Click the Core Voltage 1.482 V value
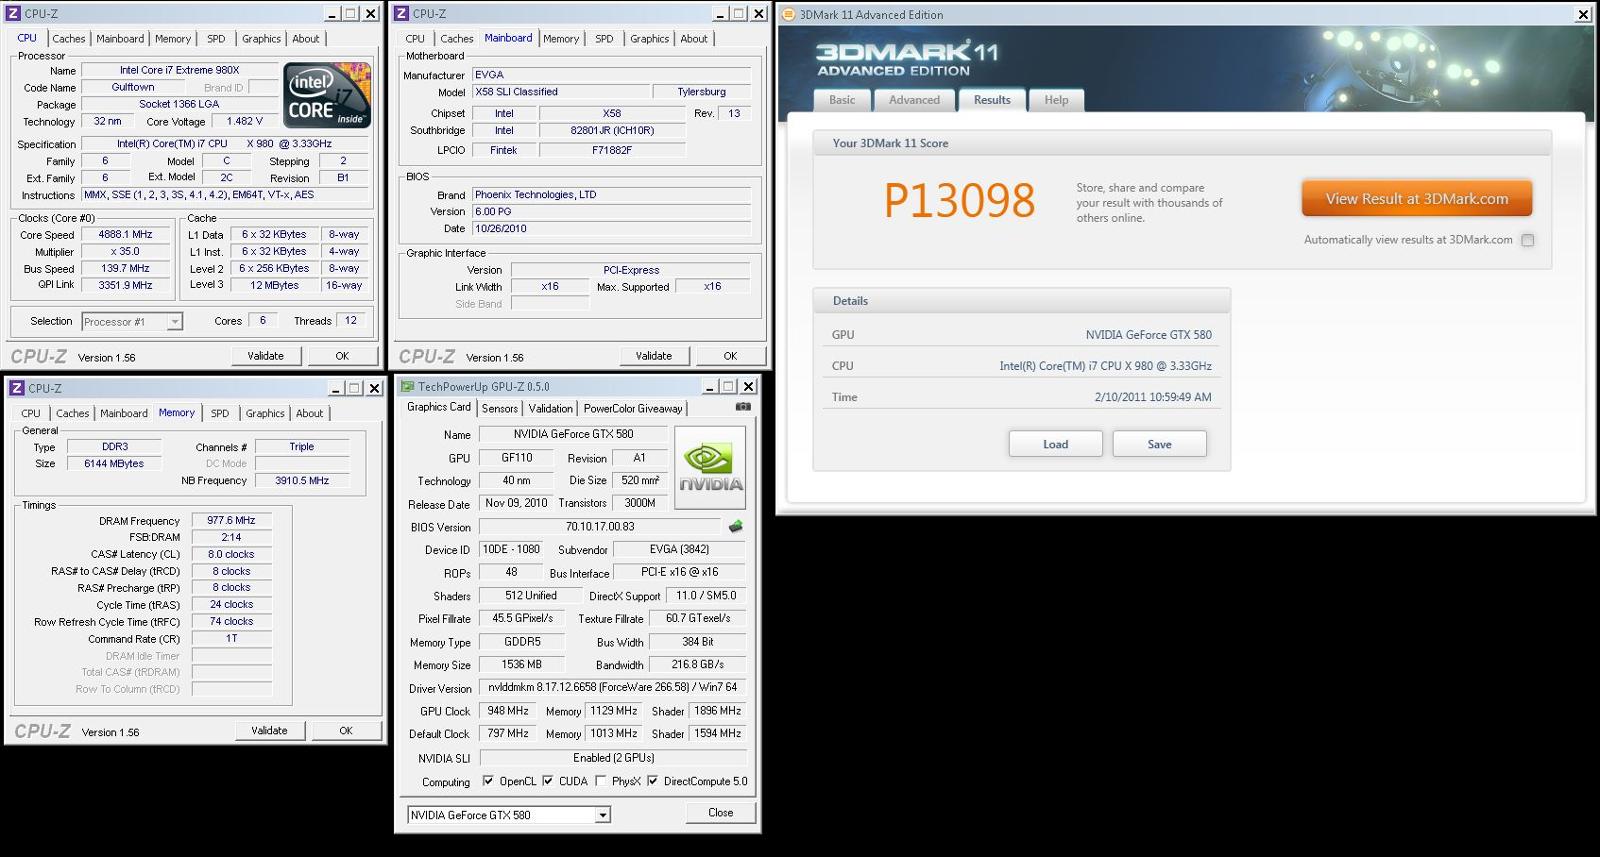 [x=244, y=121]
